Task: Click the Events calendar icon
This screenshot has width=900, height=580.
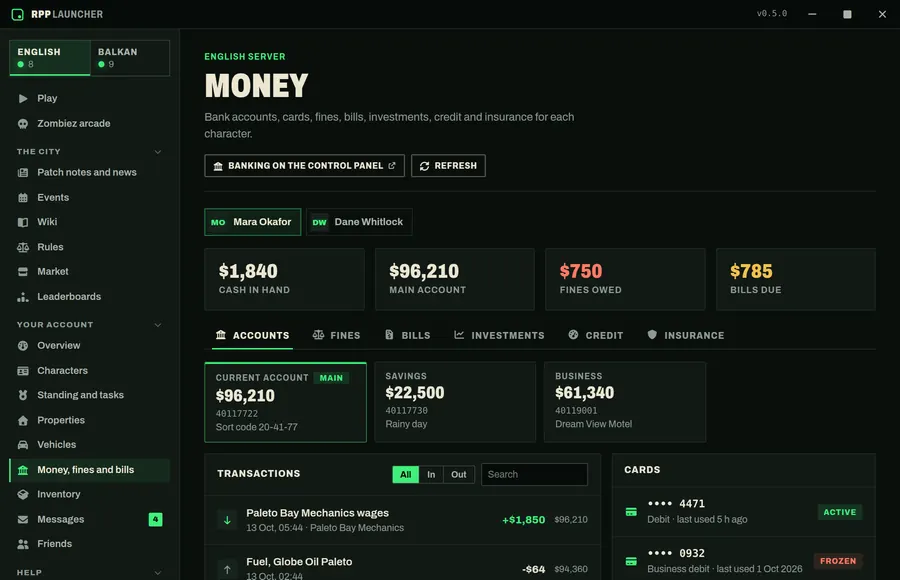Action: [x=23, y=198]
